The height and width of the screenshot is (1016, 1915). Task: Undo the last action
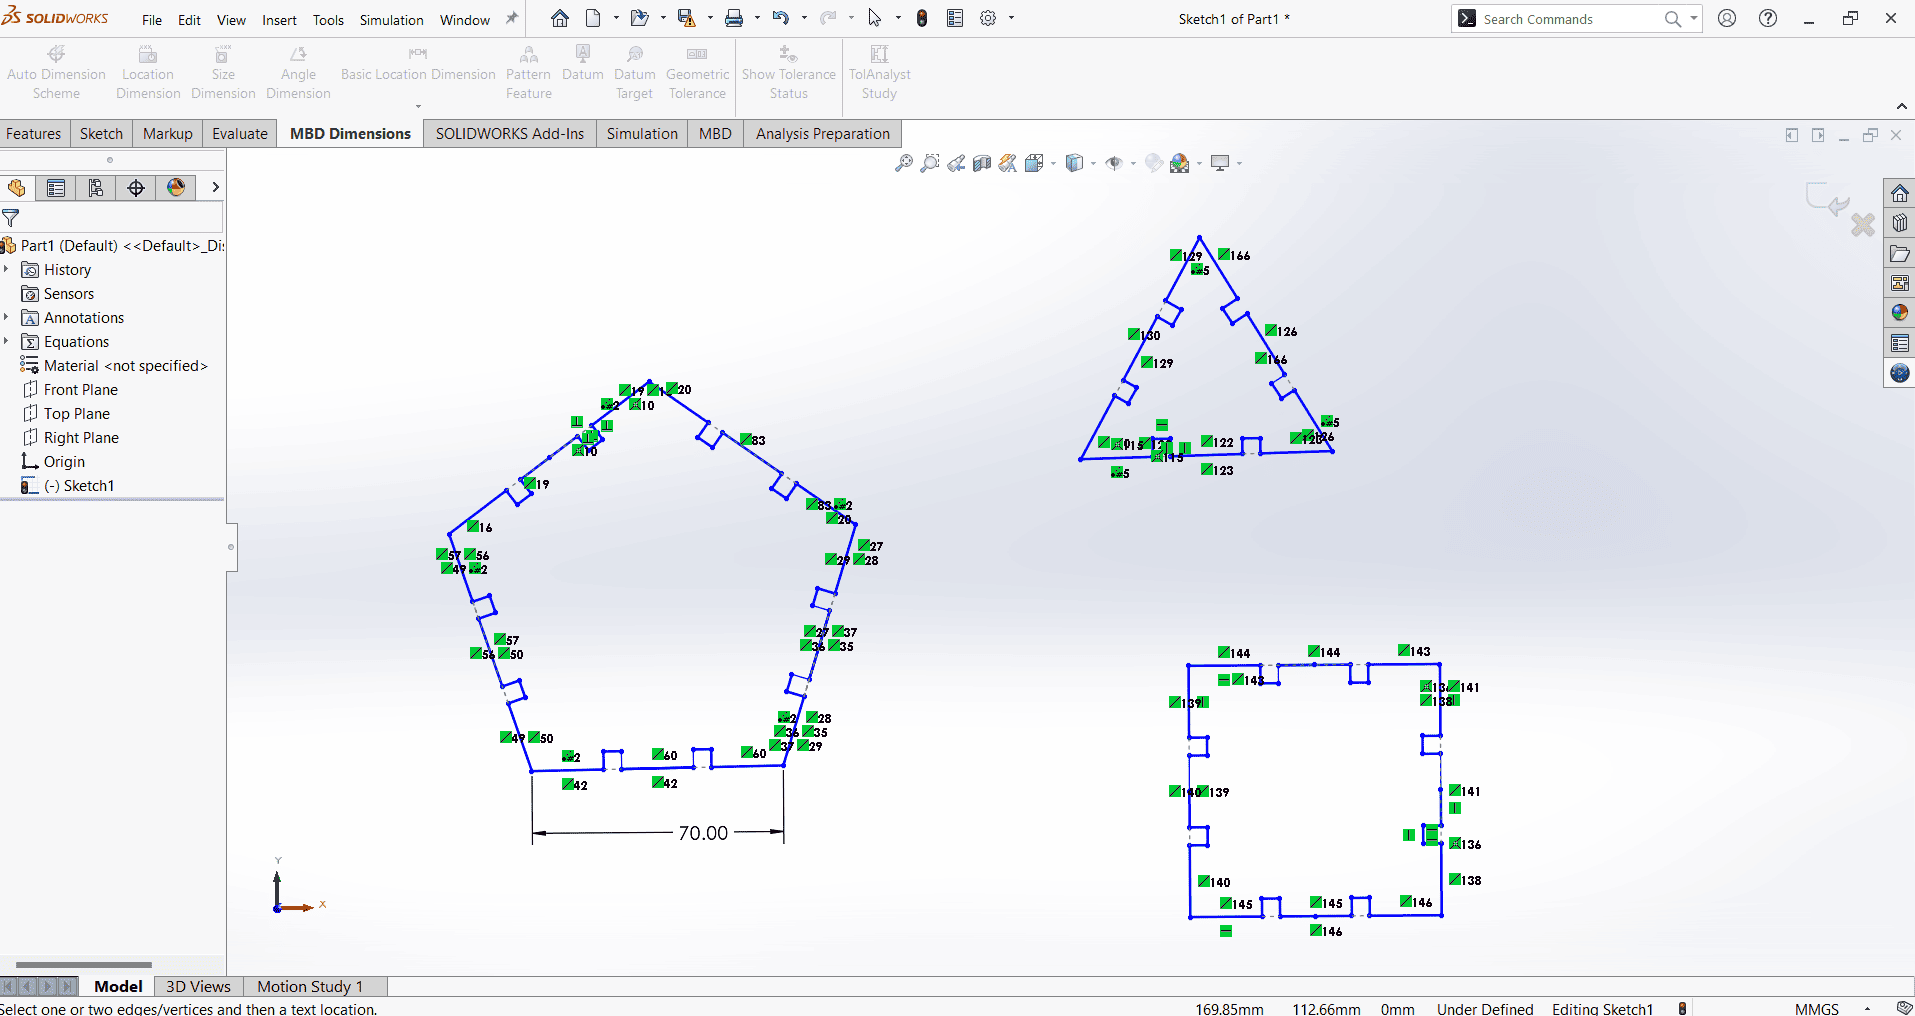coord(781,18)
